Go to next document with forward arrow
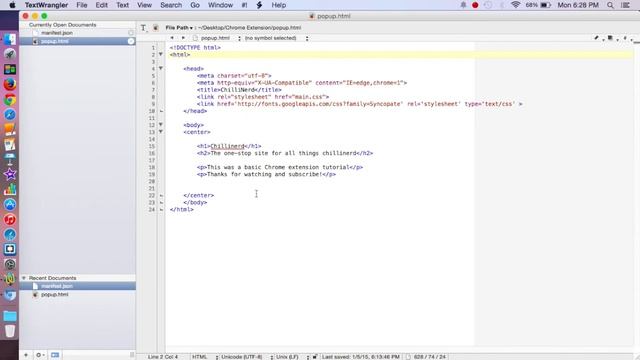The image size is (640, 360). 183,38
